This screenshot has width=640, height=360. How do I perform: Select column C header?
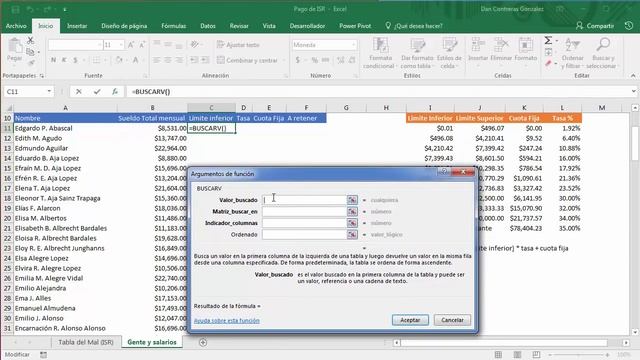click(211, 107)
